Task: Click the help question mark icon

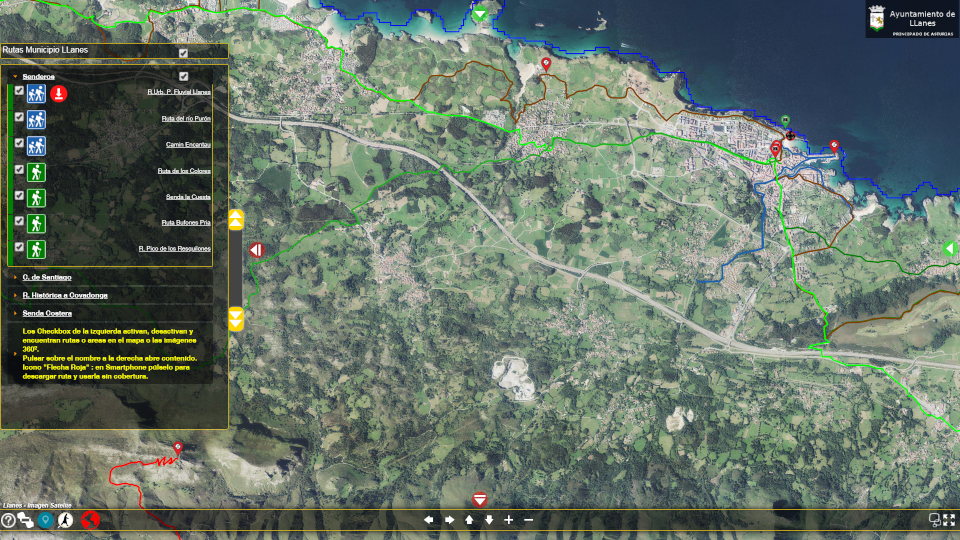Action: (8, 520)
